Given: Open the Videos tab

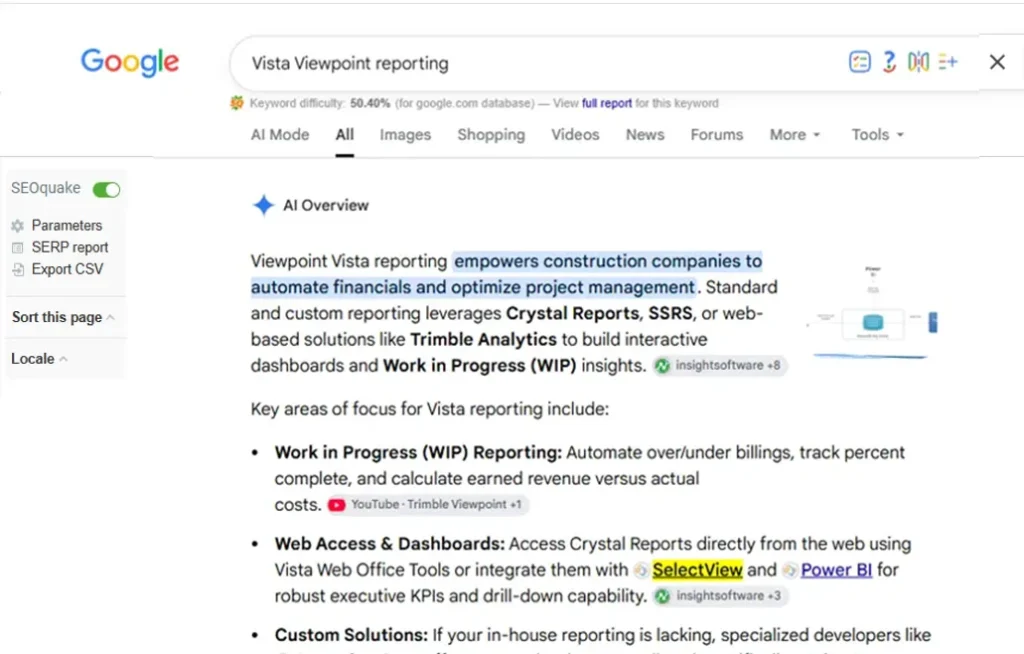Looking at the screenshot, I should coord(575,135).
